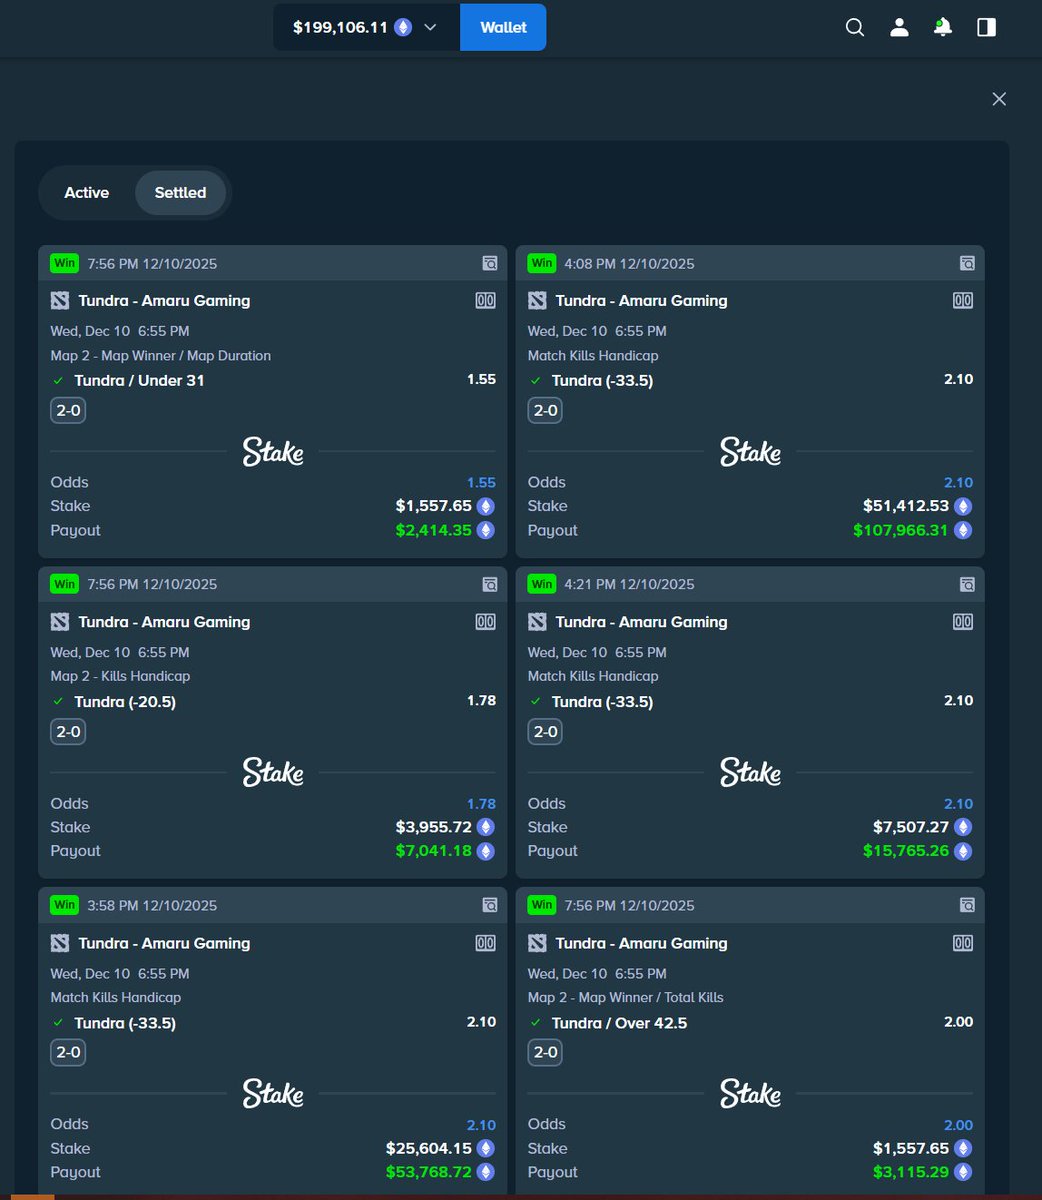Screen dimensions: 1042x1200
Task: Open the search magnifier in the top bar
Action: click(854, 27)
